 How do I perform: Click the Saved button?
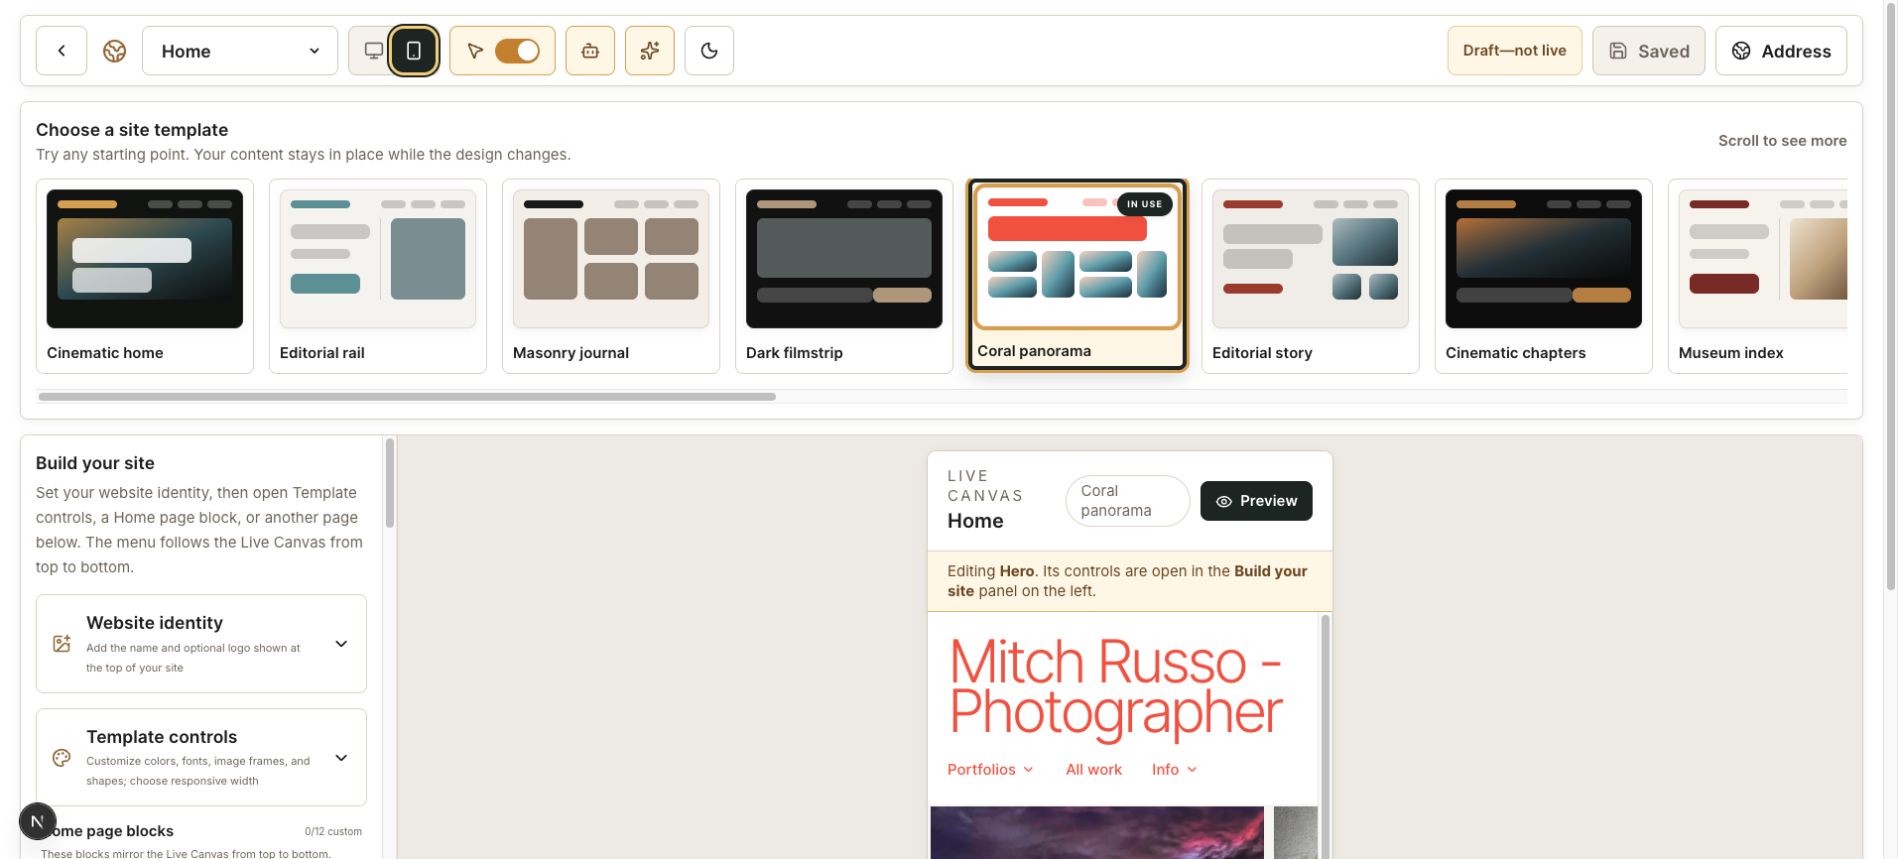click(x=1648, y=51)
